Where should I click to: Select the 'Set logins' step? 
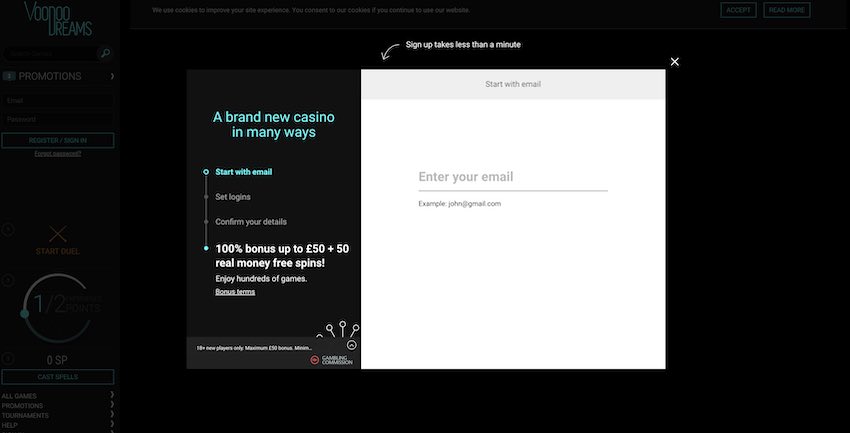point(233,197)
